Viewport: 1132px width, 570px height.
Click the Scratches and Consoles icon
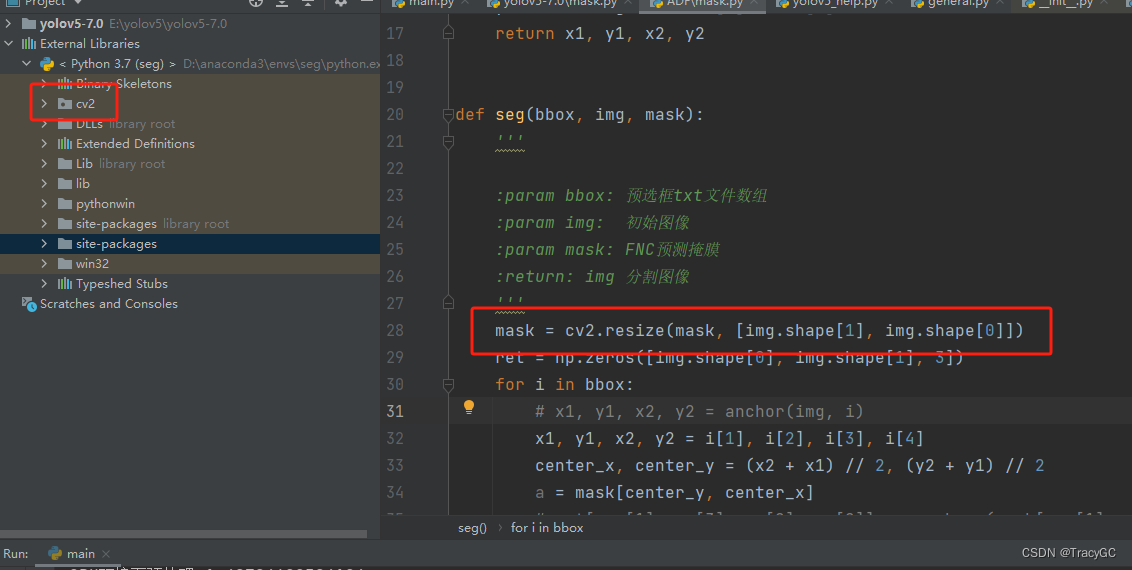[x=29, y=304]
